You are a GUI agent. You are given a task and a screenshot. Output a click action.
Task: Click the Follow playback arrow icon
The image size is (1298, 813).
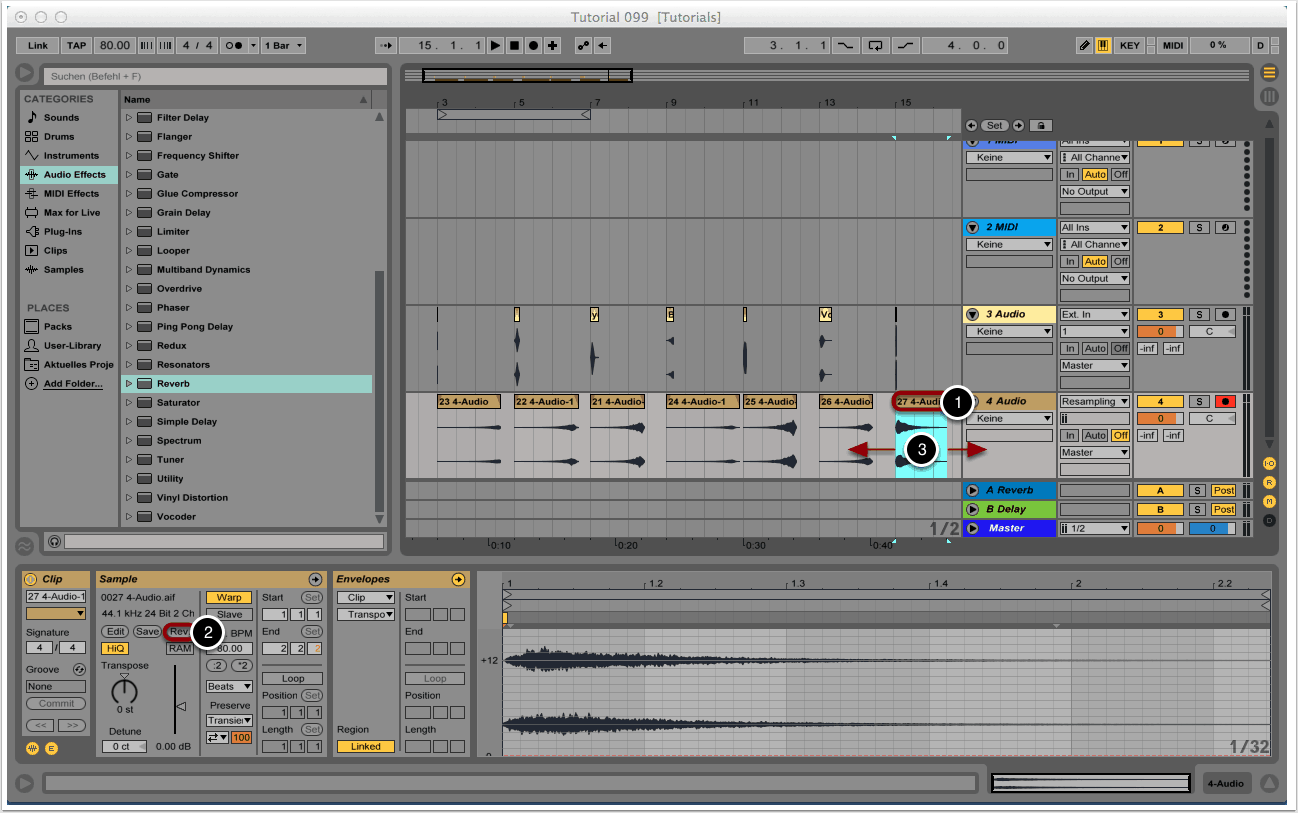pyautogui.click(x=387, y=46)
